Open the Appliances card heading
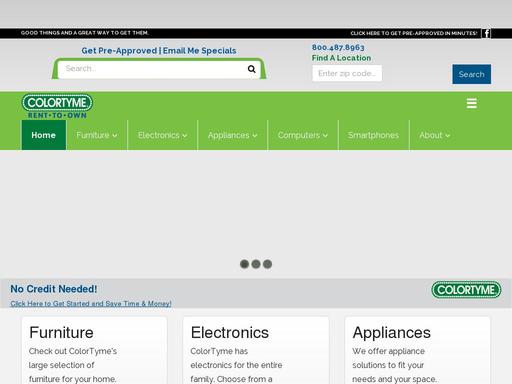Screen dimensions: 512x384 392,333
